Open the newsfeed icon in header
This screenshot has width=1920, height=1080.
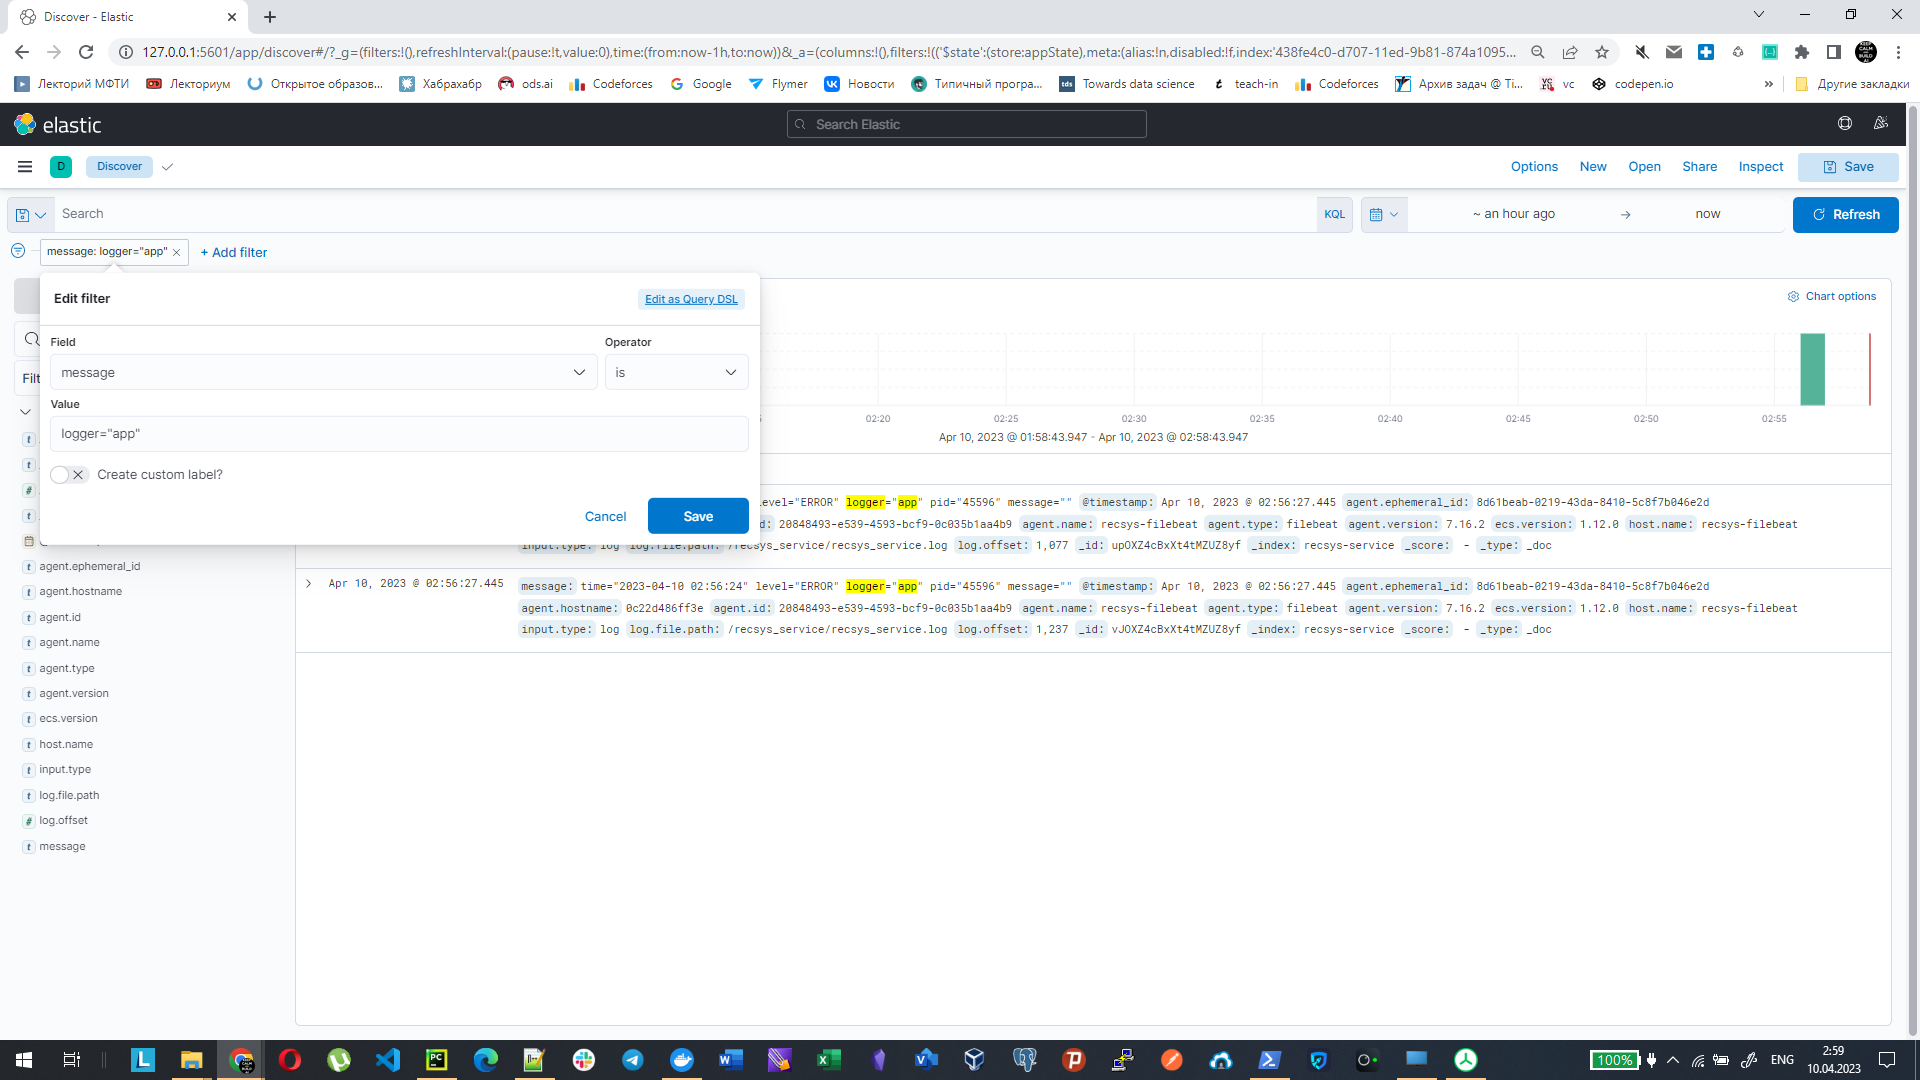1880,124
